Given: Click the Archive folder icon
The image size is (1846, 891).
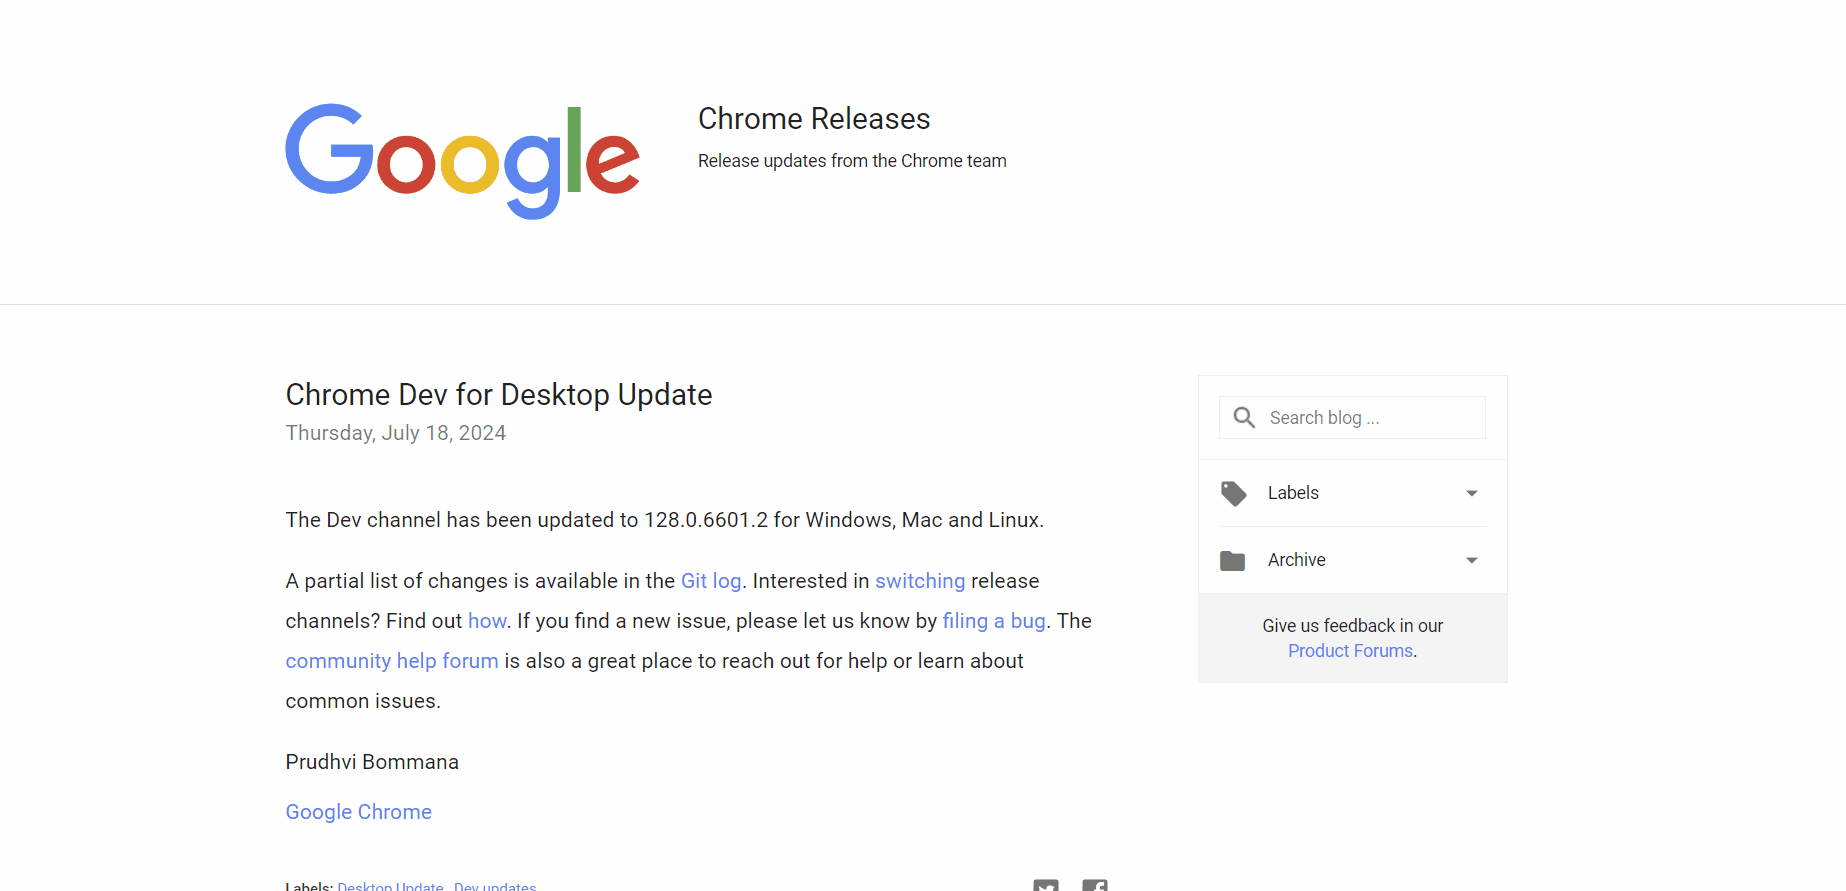Looking at the screenshot, I should pos(1232,561).
